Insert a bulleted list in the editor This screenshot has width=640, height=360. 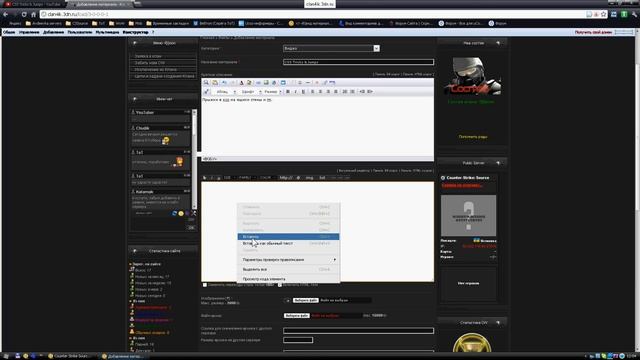click(352, 91)
